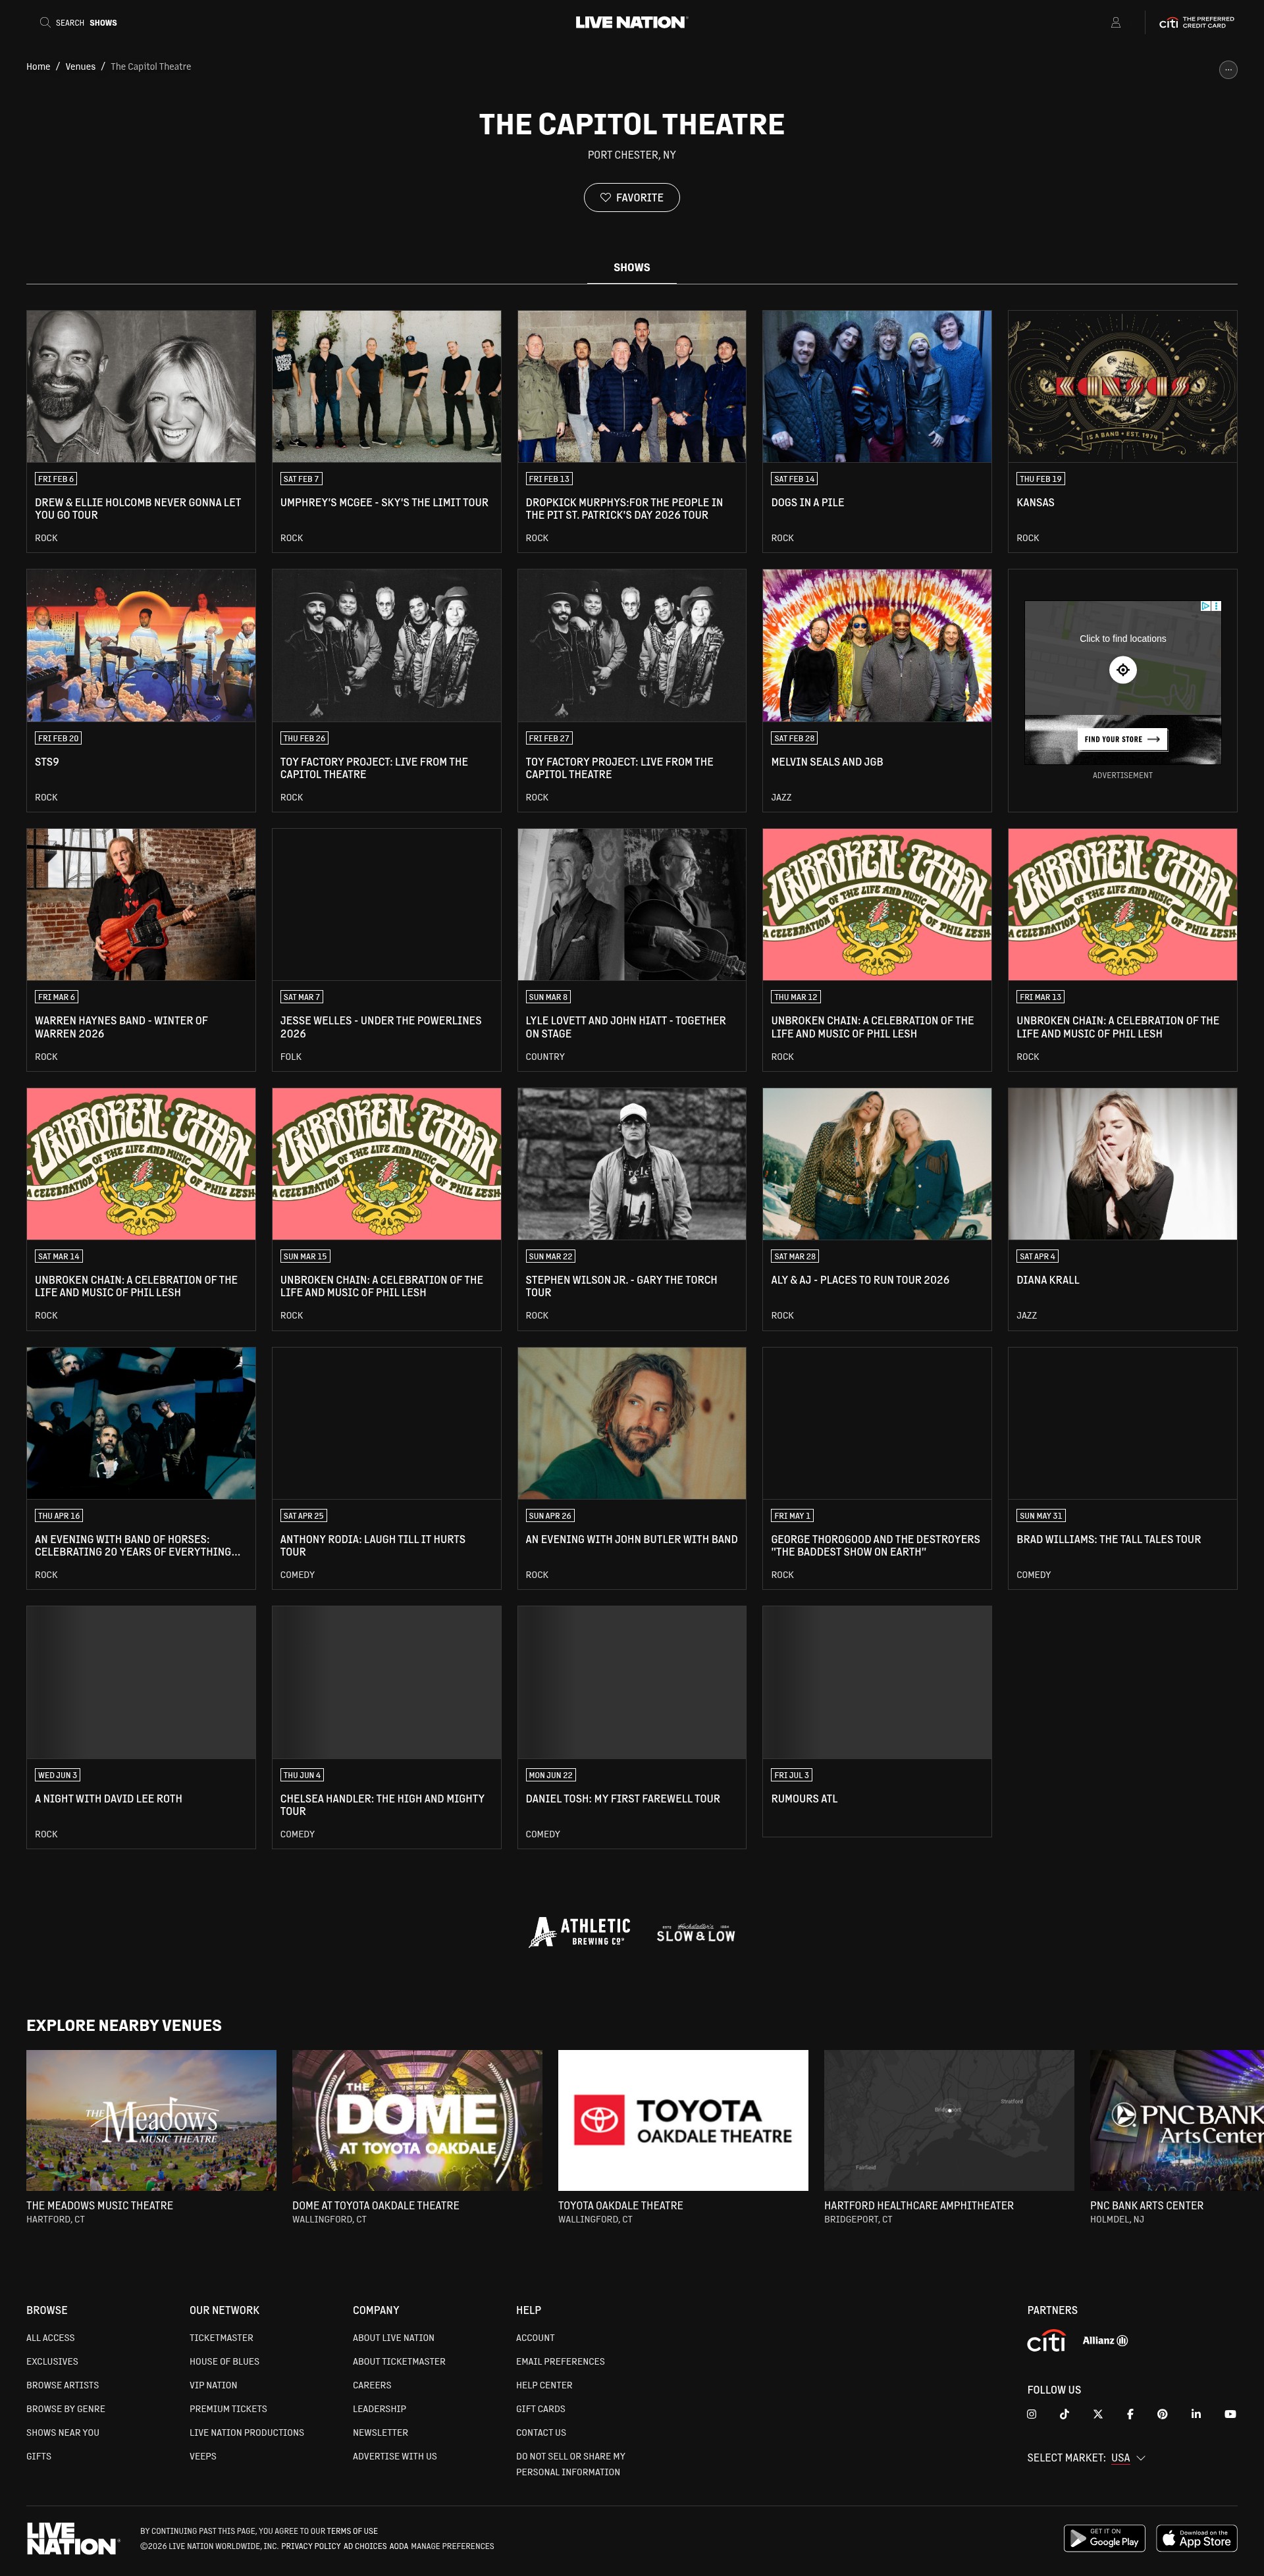
Task: Open Veeps footer link
Action: click(203, 2456)
